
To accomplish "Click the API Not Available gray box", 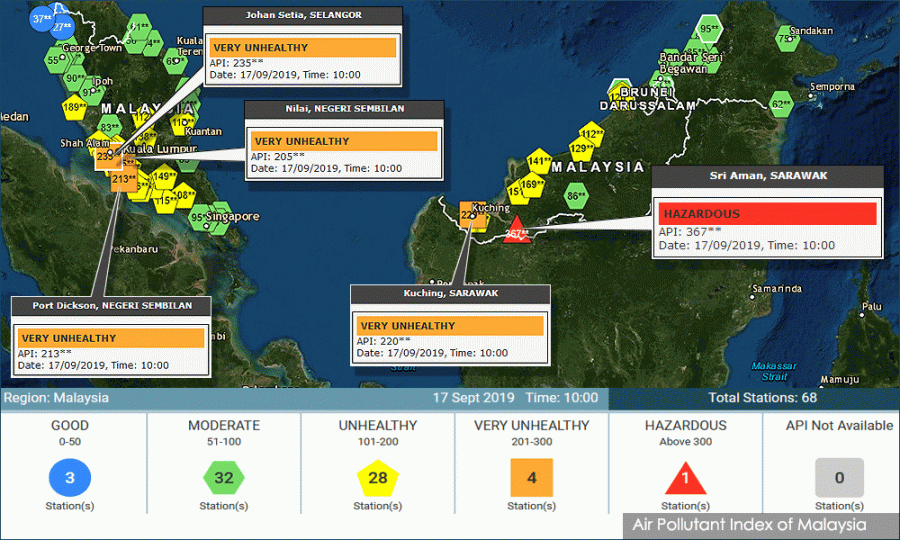I will pyautogui.click(x=839, y=478).
